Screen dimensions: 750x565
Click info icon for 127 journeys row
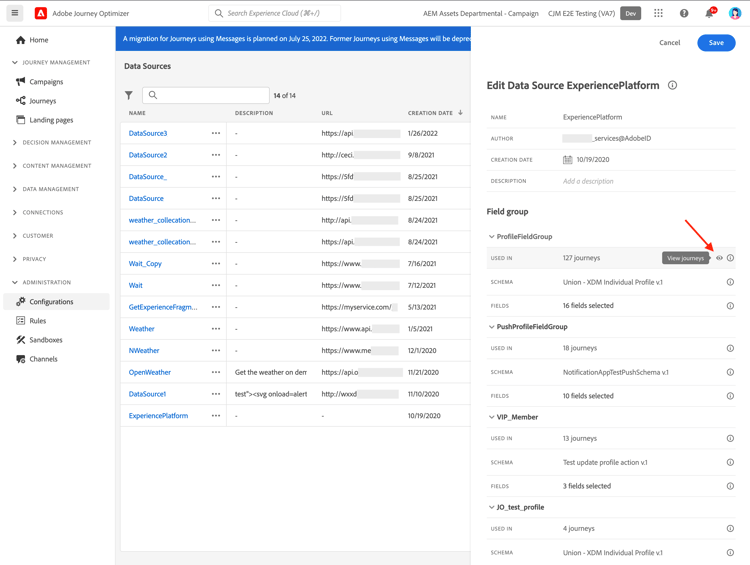[730, 258]
